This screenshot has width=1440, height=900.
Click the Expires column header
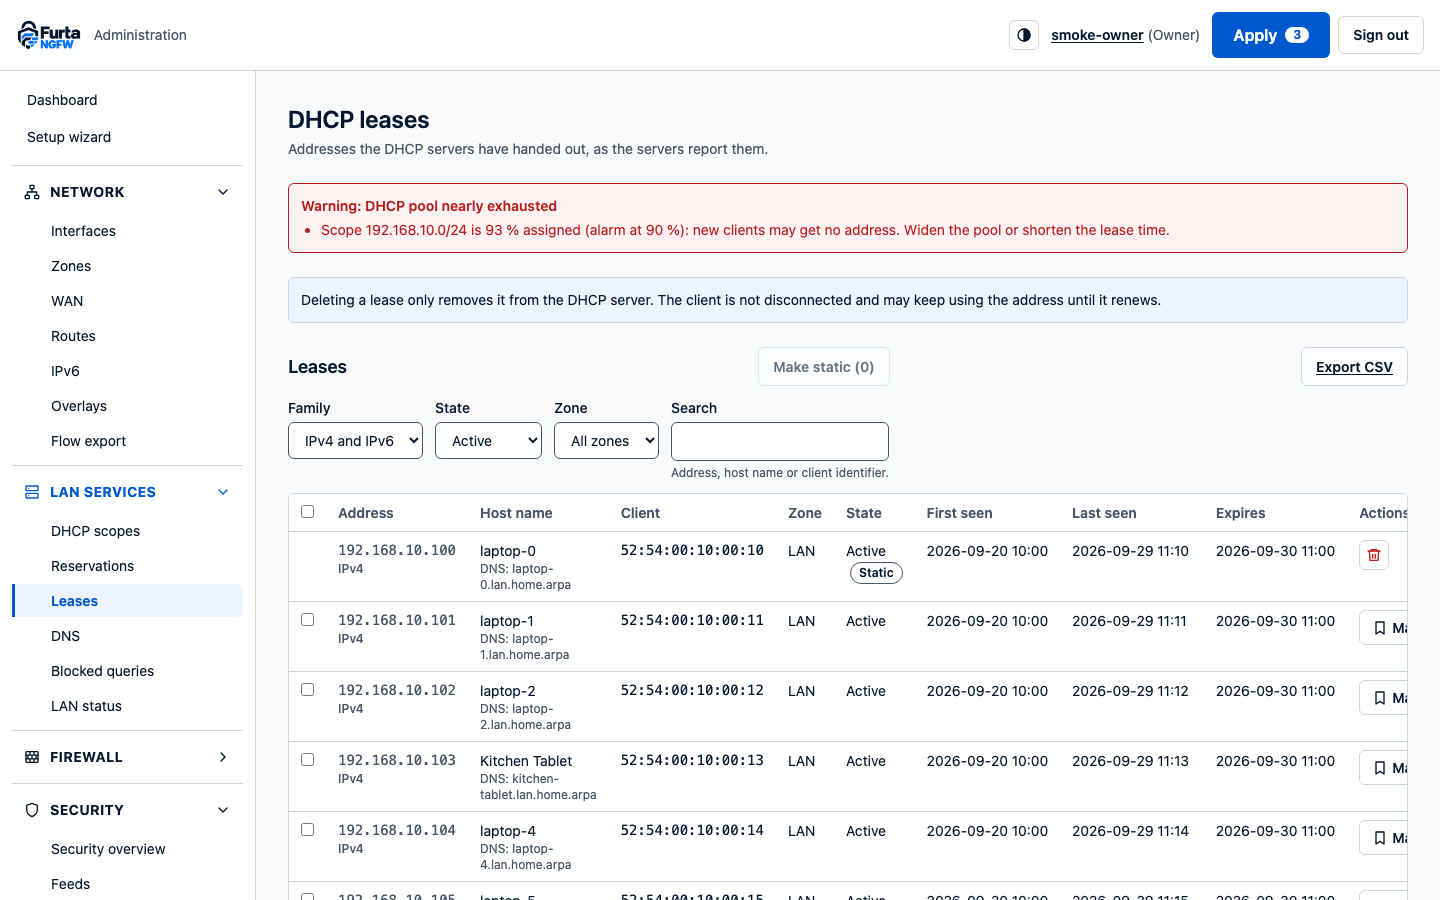point(1241,513)
